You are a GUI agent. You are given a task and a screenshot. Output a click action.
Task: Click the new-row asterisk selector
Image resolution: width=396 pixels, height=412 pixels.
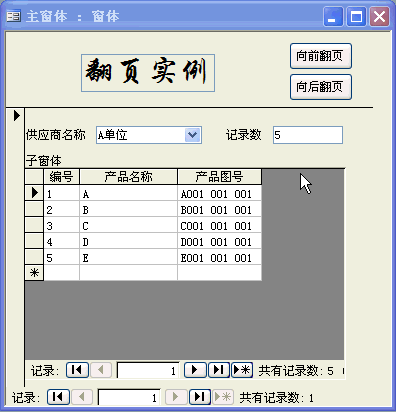pyautogui.click(x=34, y=273)
